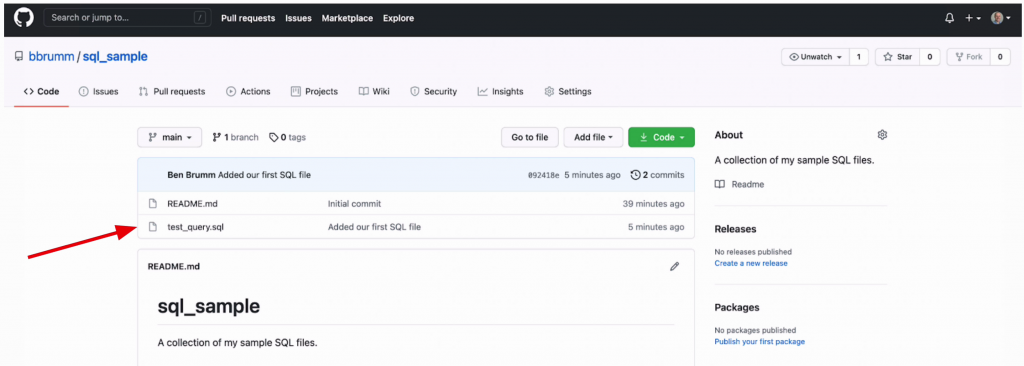Click Publish your first package
The width and height of the screenshot is (1024, 366).
coord(760,341)
